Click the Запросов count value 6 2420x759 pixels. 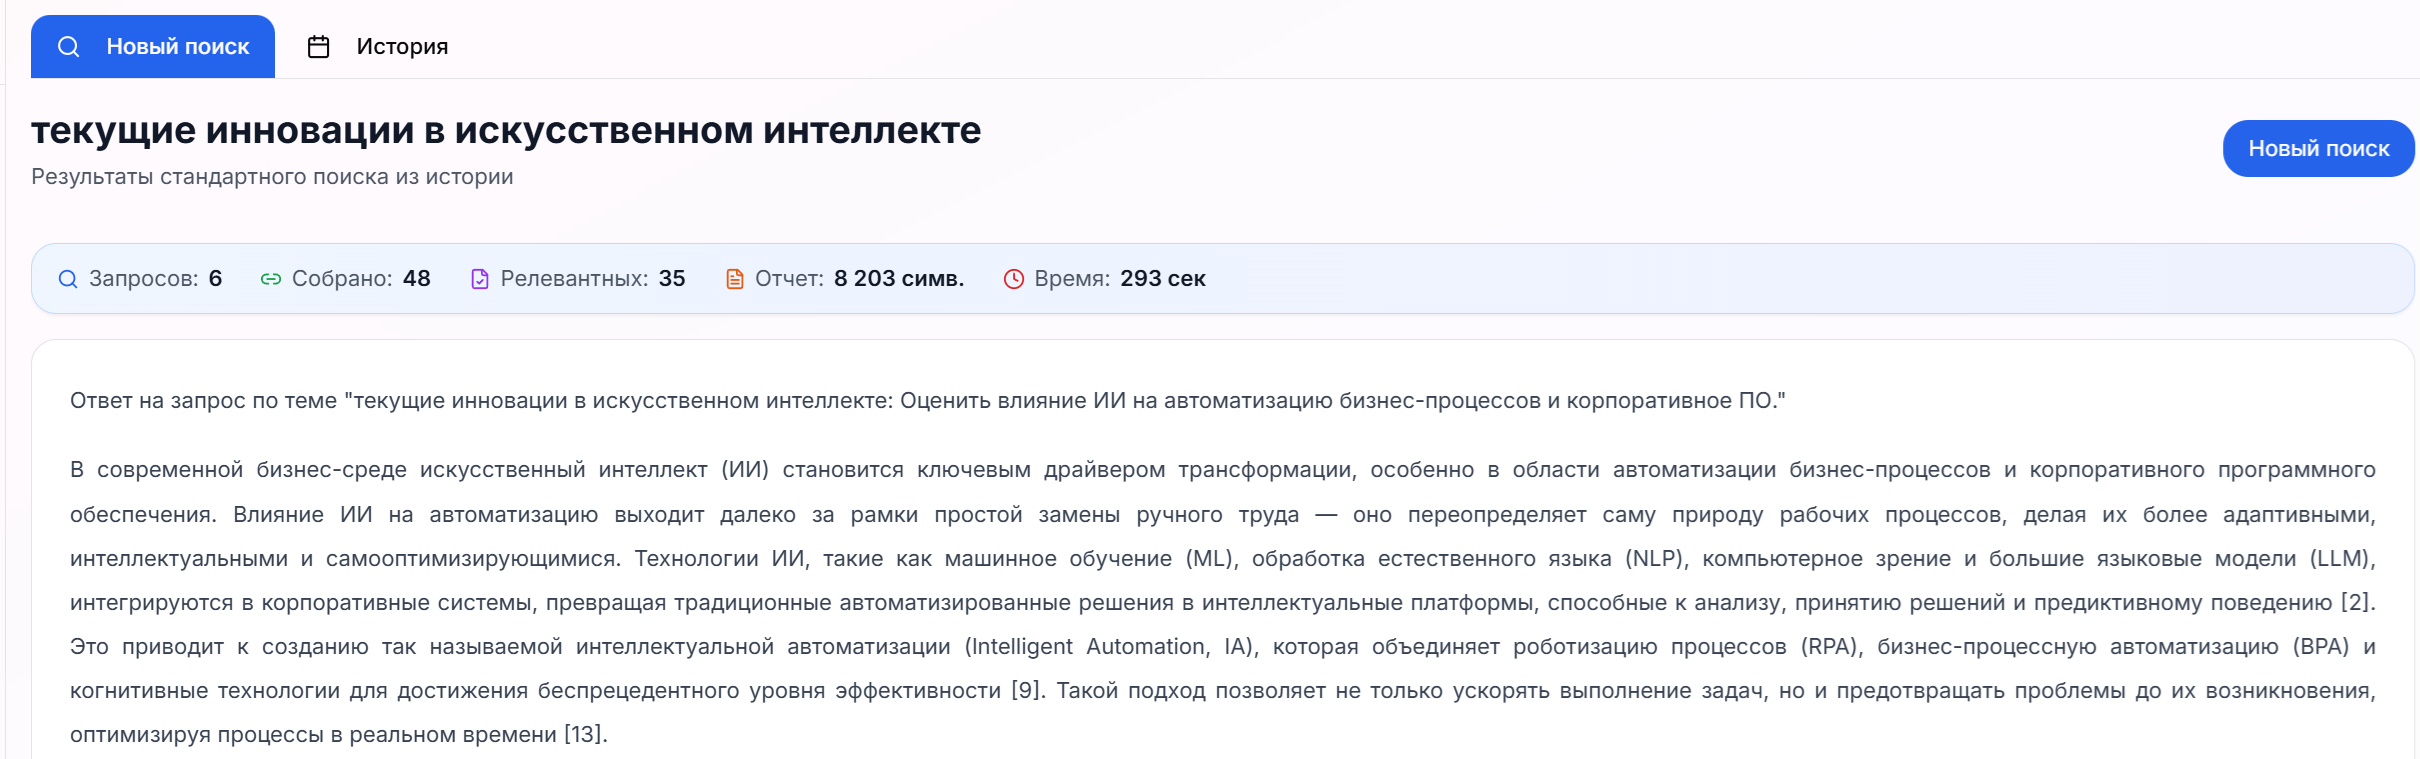point(215,279)
